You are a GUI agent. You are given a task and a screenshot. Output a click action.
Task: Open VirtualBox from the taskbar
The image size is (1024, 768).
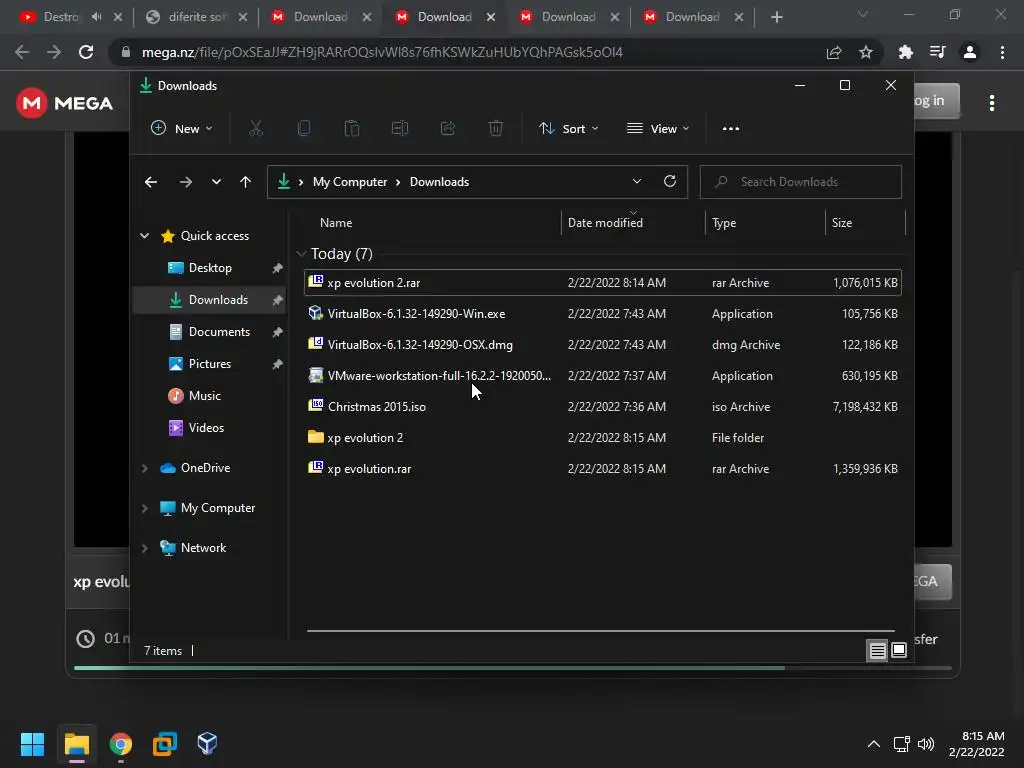pos(207,744)
